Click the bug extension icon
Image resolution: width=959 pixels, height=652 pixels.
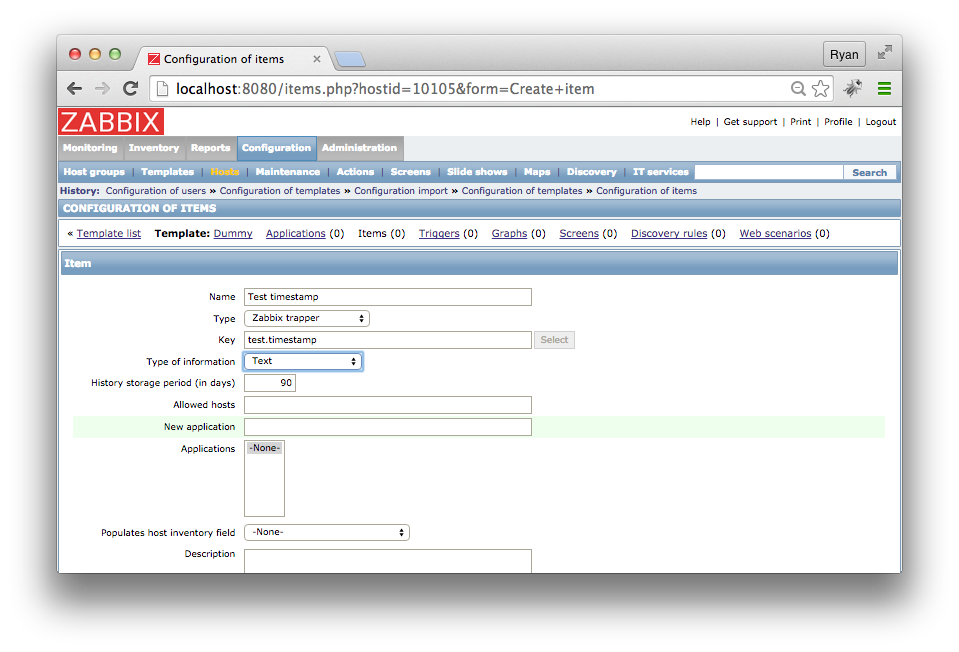(853, 89)
